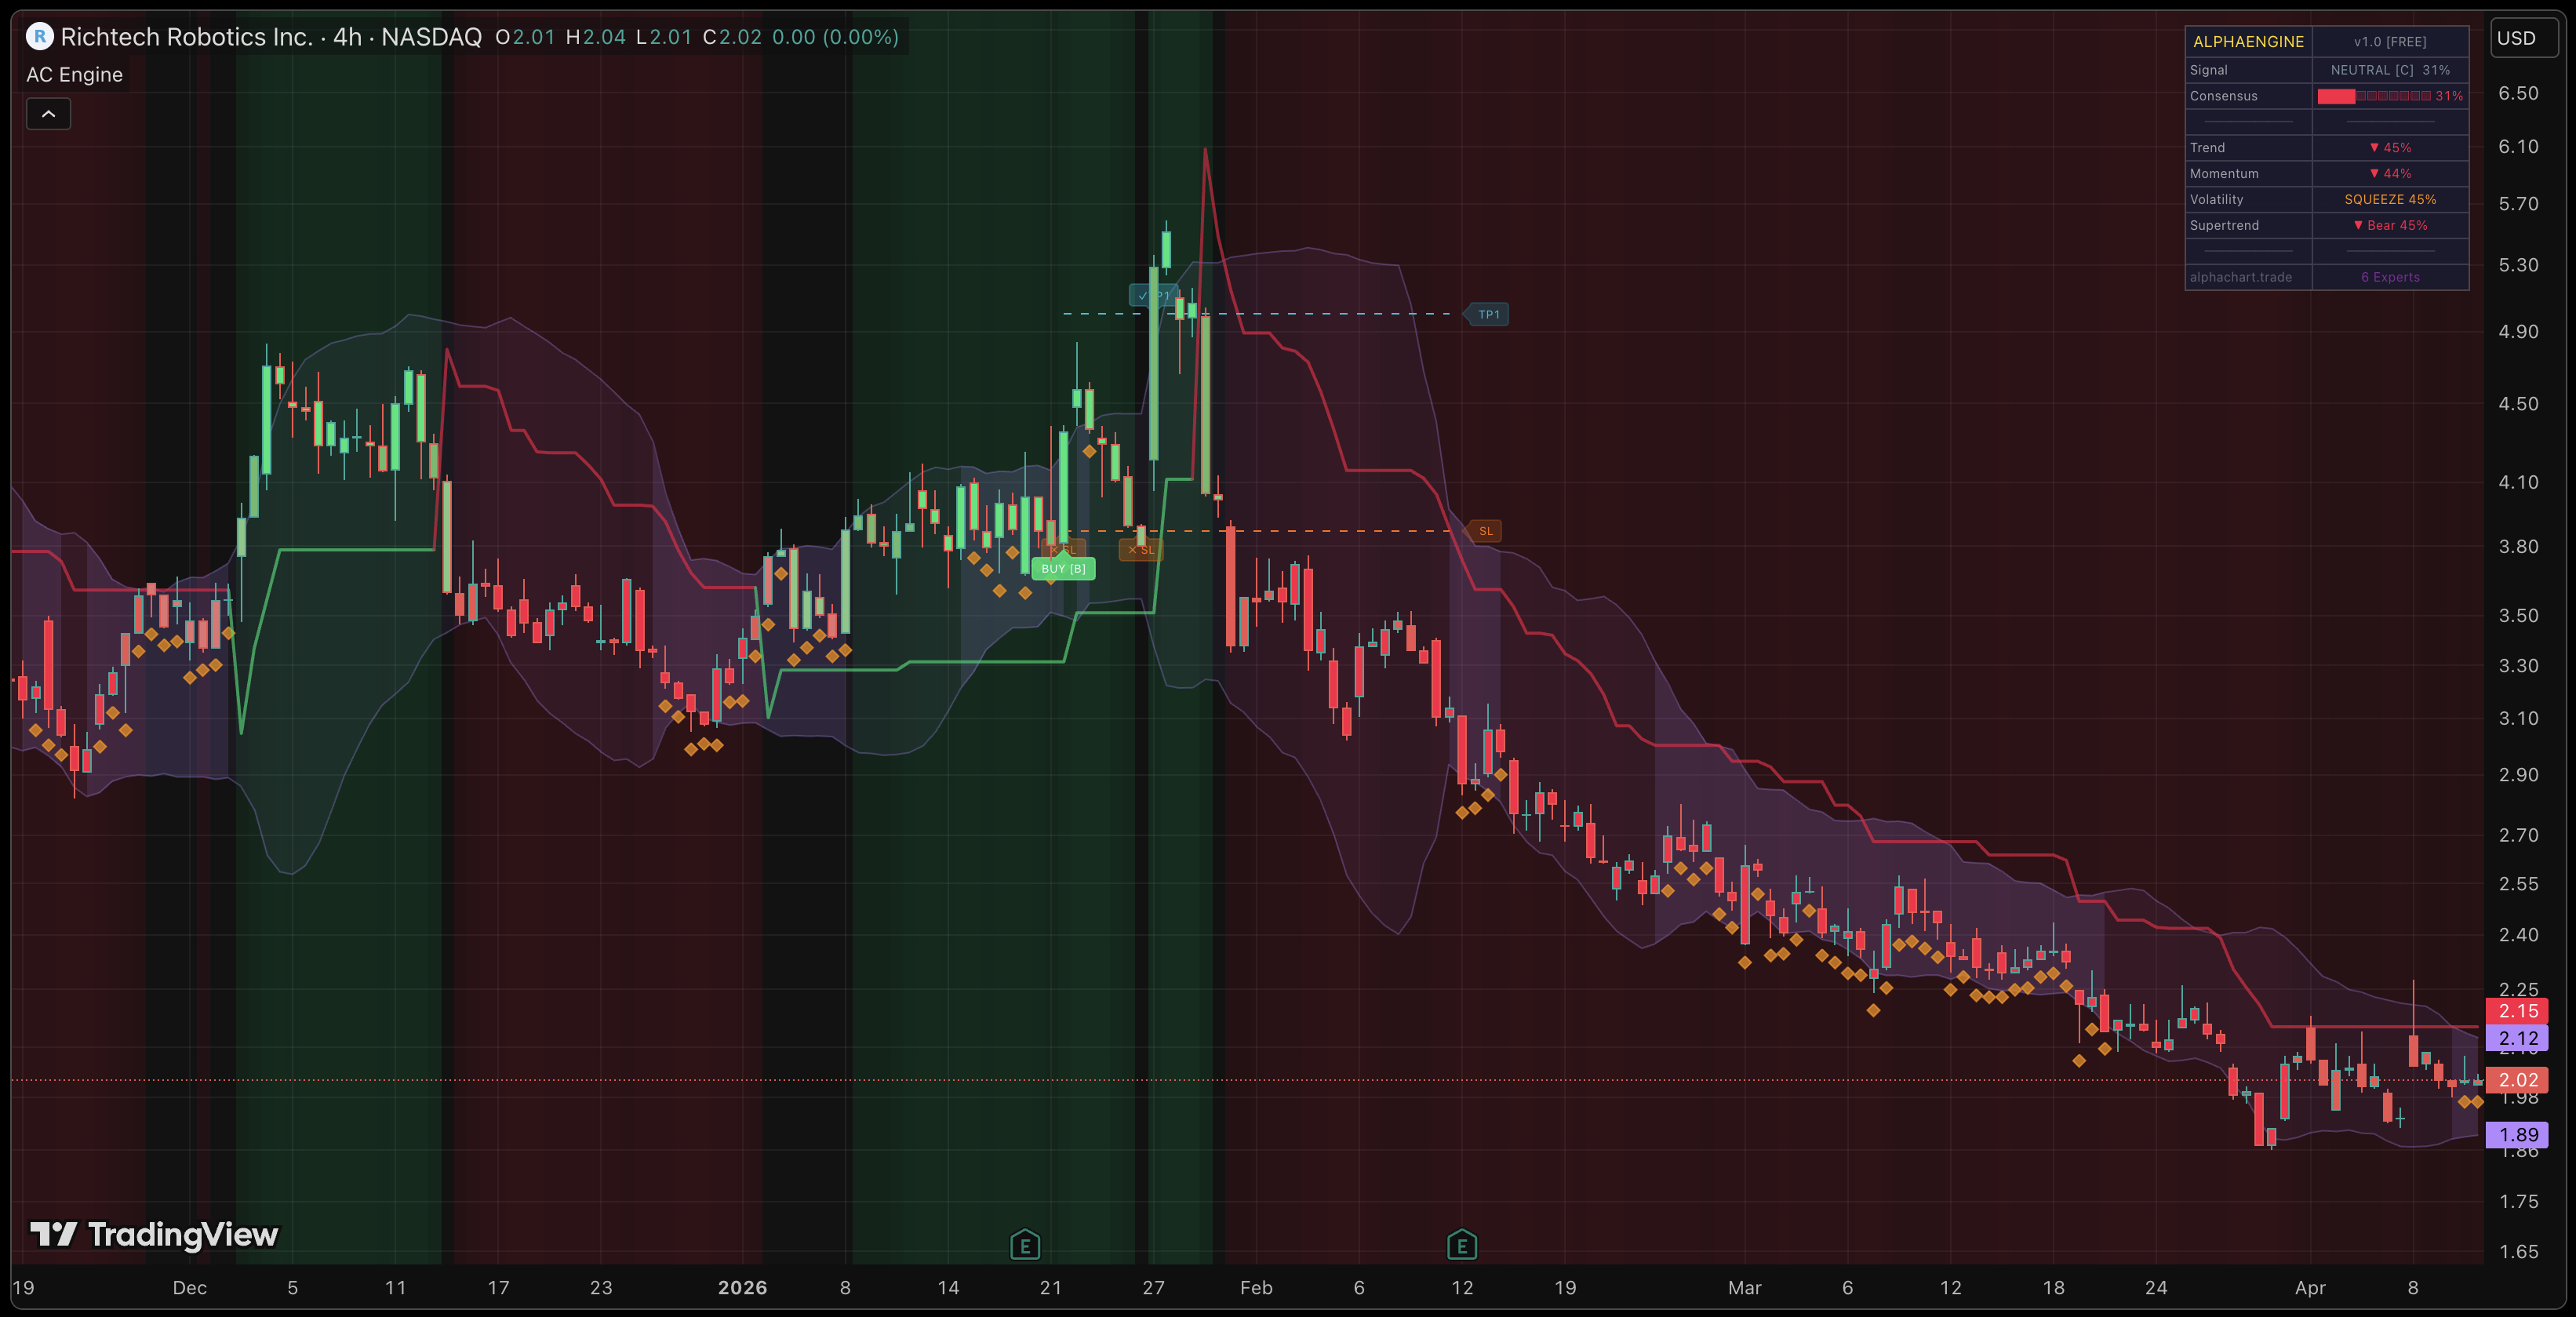Click the checkmark TP1 hit label on chart
Viewport: 2576px width, 1317px height.
coord(1152,295)
